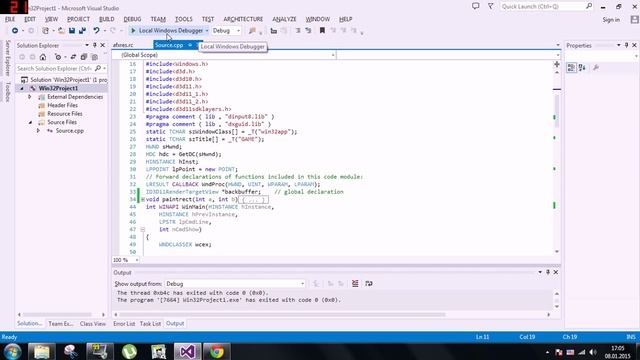Expand the External Dependencies node

tap(29, 97)
